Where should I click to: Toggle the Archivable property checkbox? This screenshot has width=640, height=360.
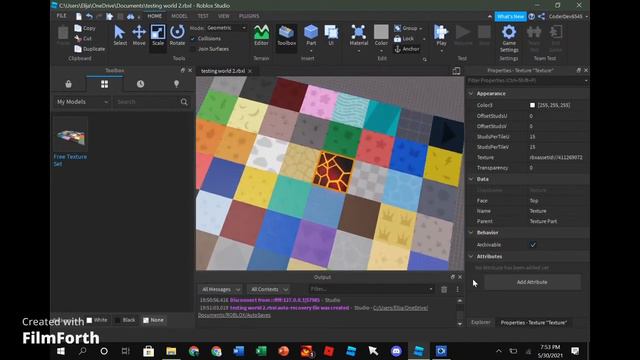tap(533, 245)
